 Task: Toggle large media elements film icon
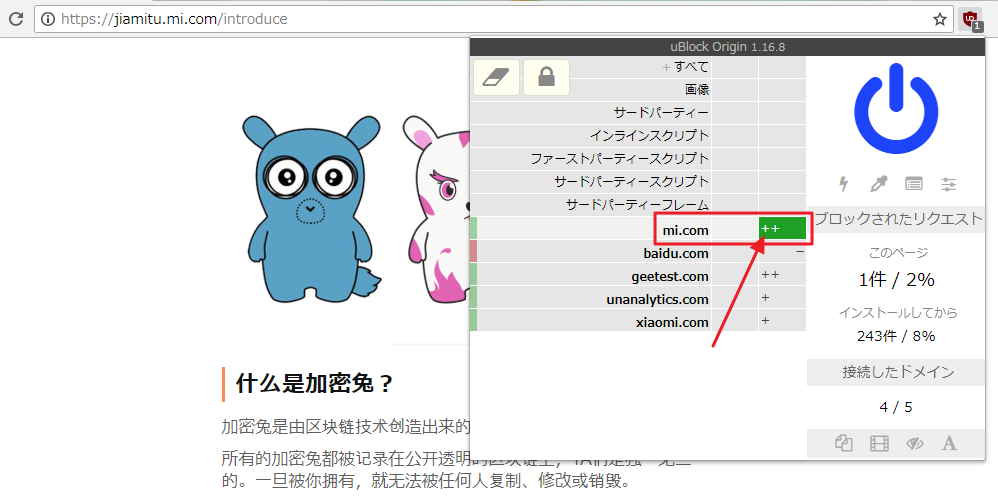(x=879, y=443)
